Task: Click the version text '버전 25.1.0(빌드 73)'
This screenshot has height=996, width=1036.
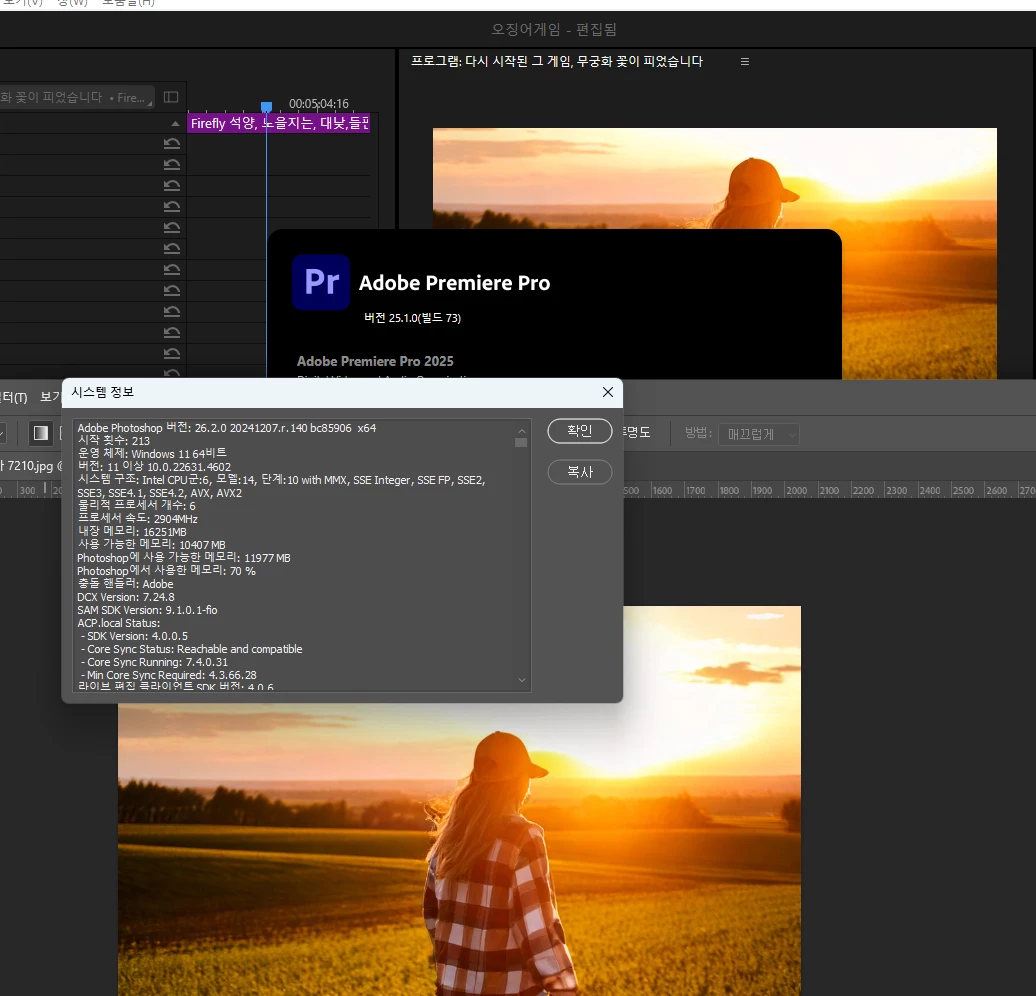Action: pyautogui.click(x=412, y=318)
